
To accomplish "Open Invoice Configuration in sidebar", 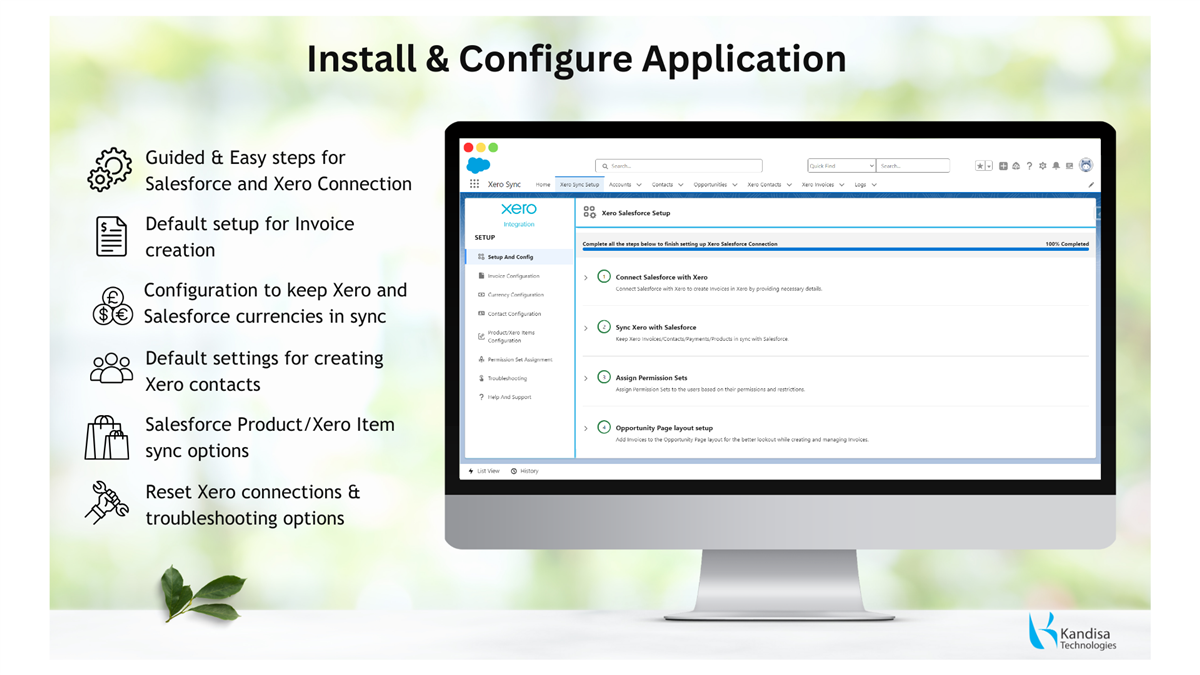I will tap(513, 276).
